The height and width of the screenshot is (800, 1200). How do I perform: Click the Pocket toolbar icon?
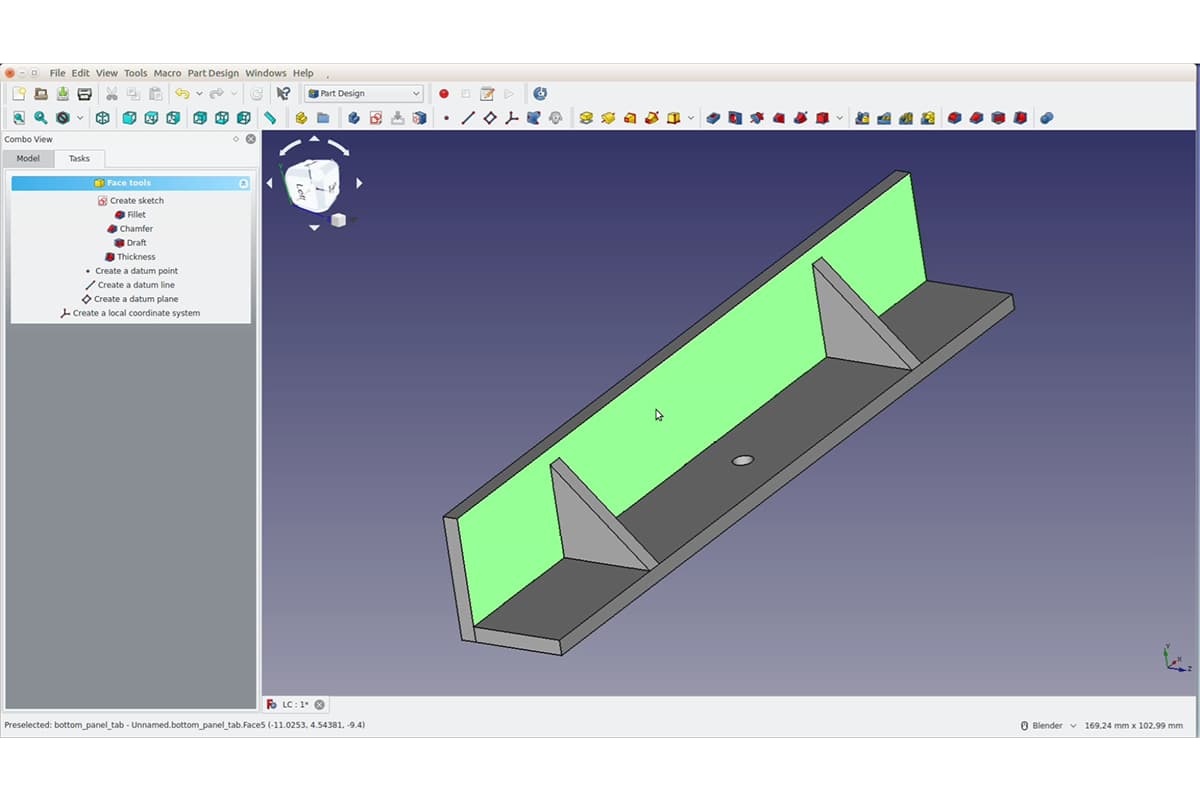(x=713, y=118)
